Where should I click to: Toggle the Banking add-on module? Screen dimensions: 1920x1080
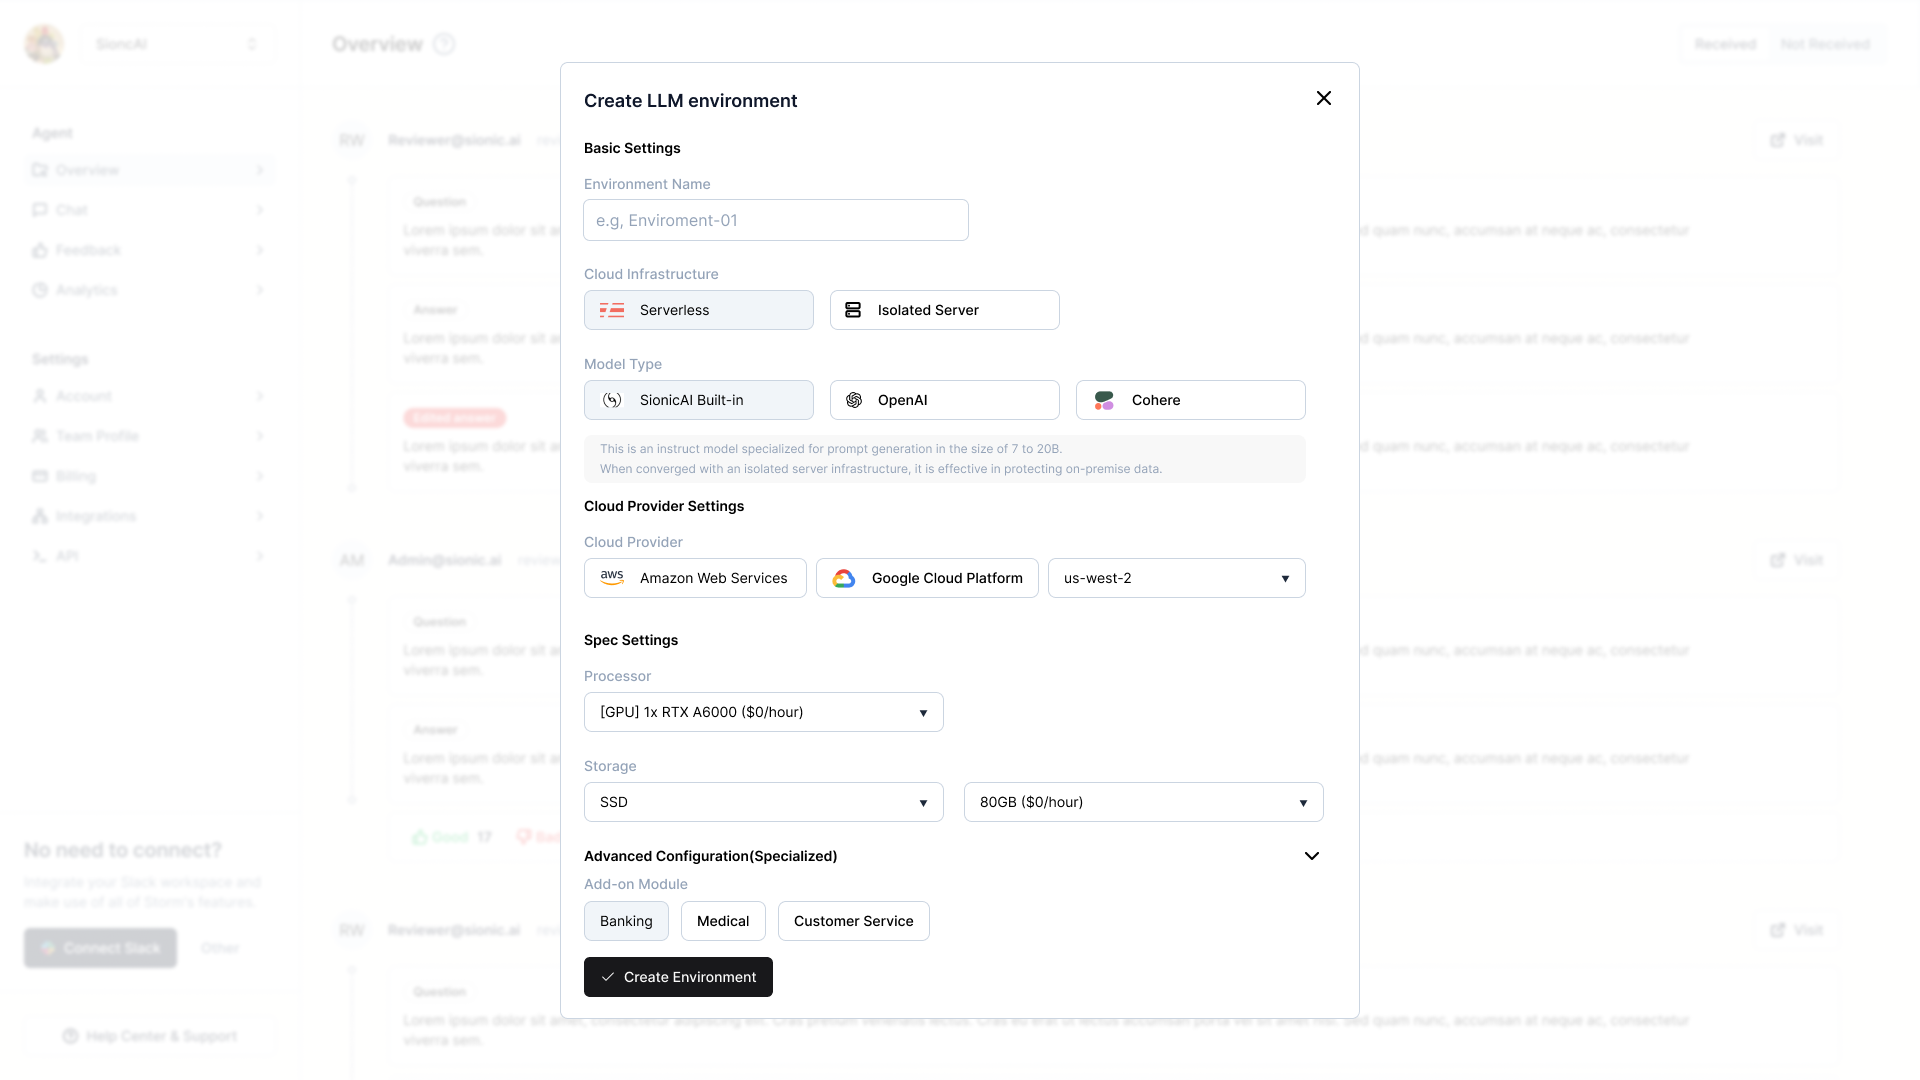point(626,921)
